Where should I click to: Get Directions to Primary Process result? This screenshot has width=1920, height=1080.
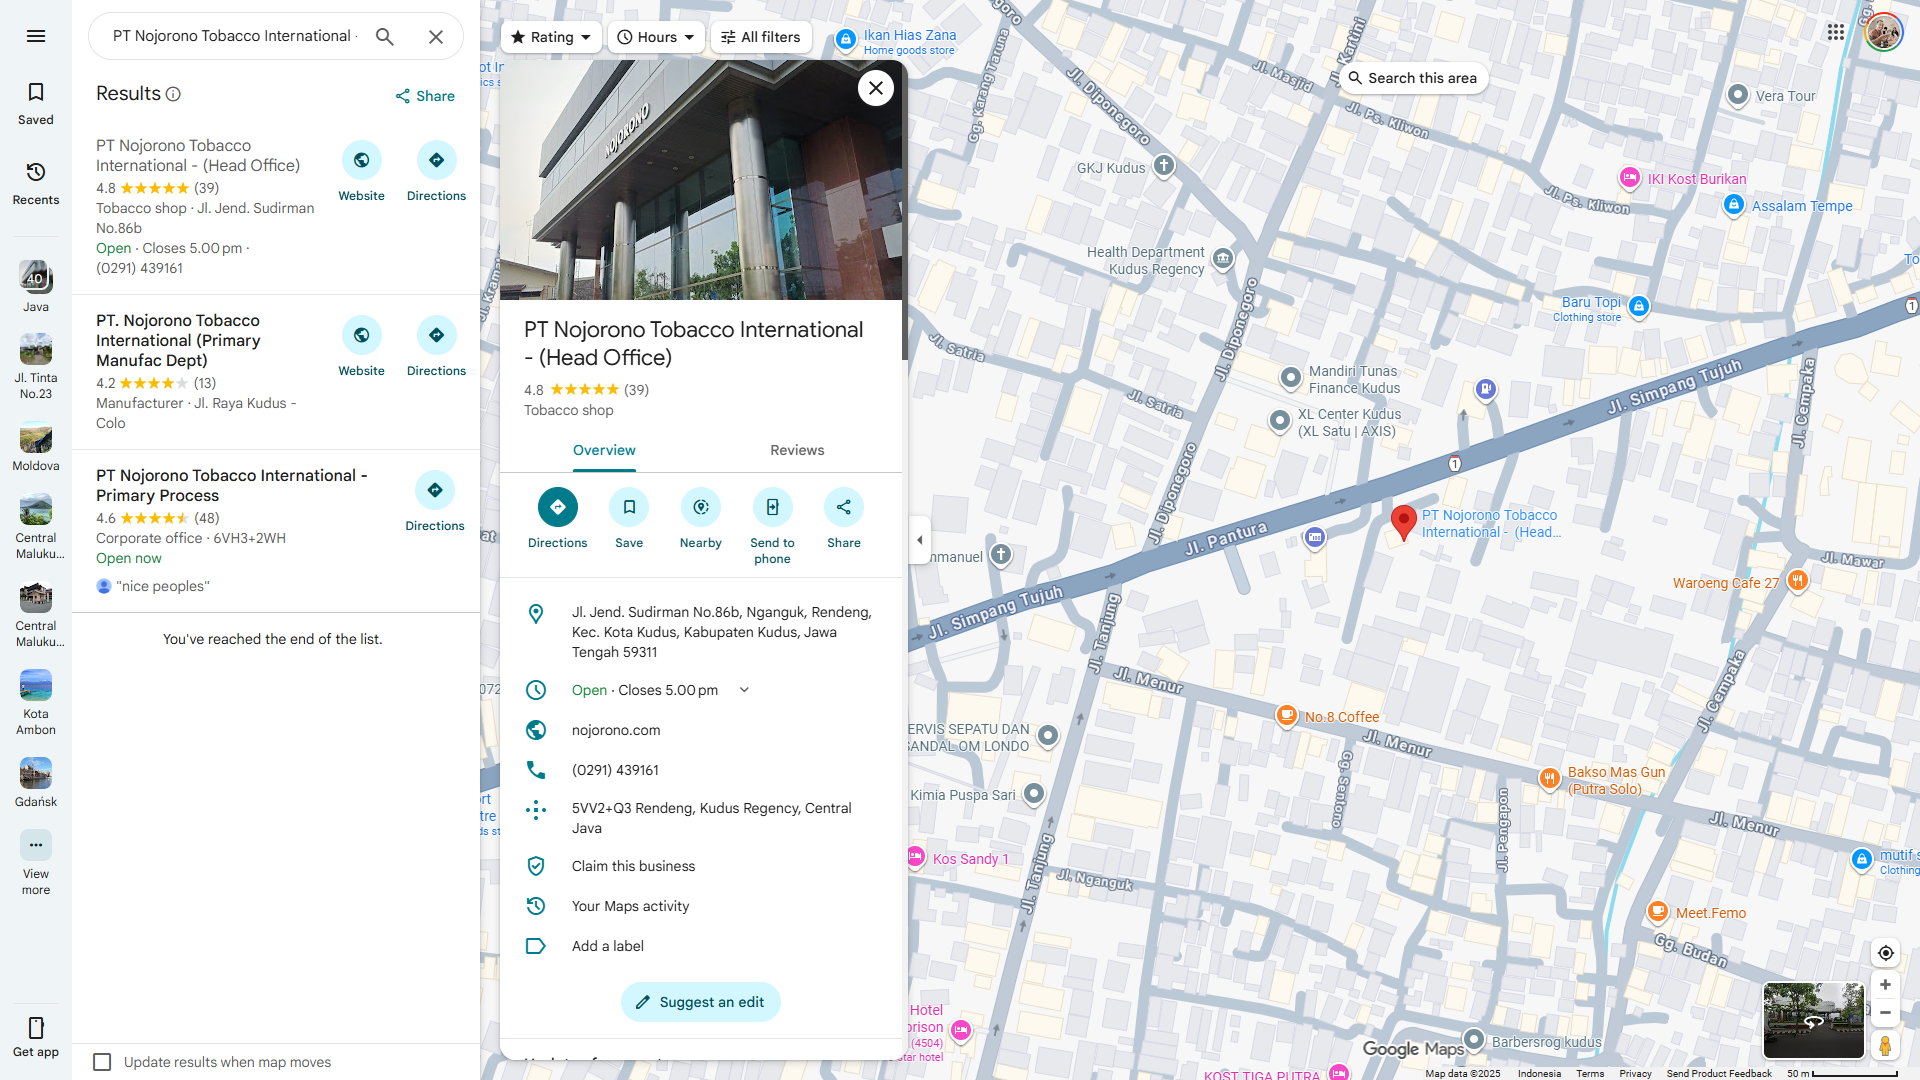pyautogui.click(x=435, y=502)
